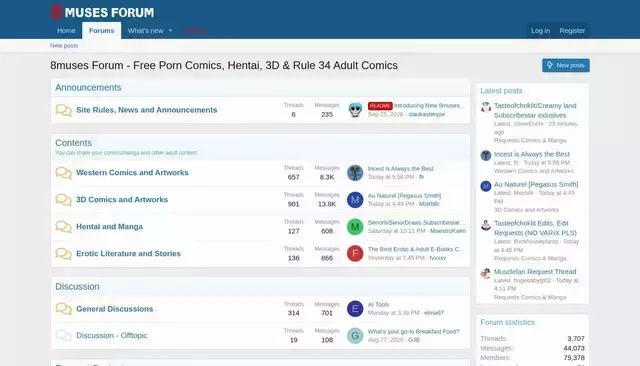The height and width of the screenshot is (366, 640).
Task: Click username MaestroKaen
Action: coord(448,231)
